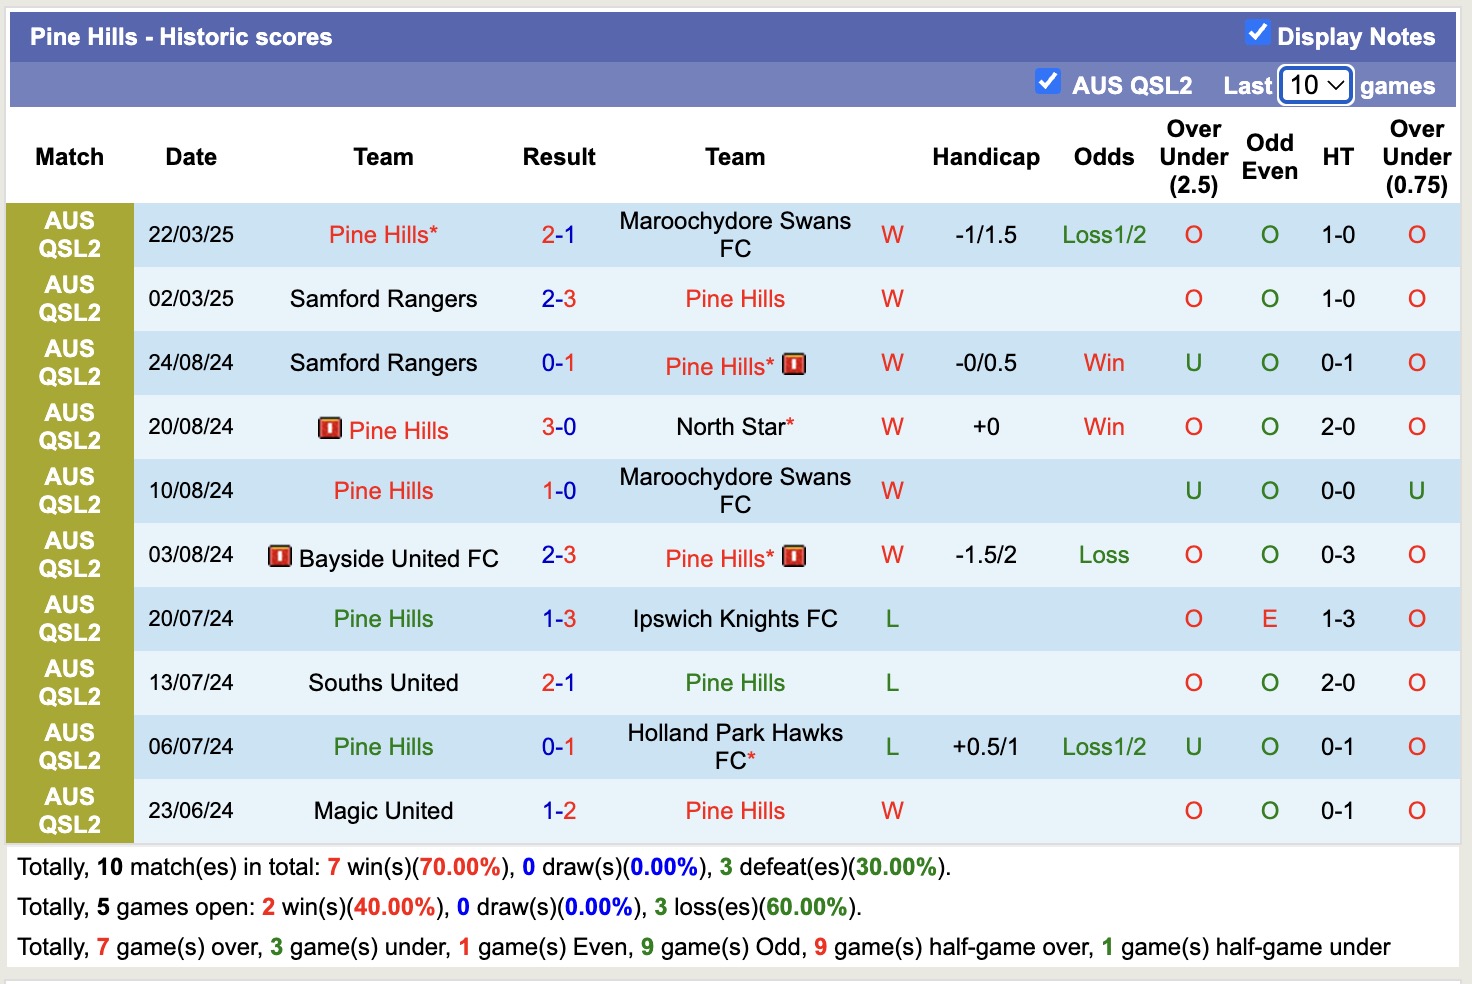Select Samford Rangers in the 02/03/25 row
The image size is (1472, 984).
point(383,298)
